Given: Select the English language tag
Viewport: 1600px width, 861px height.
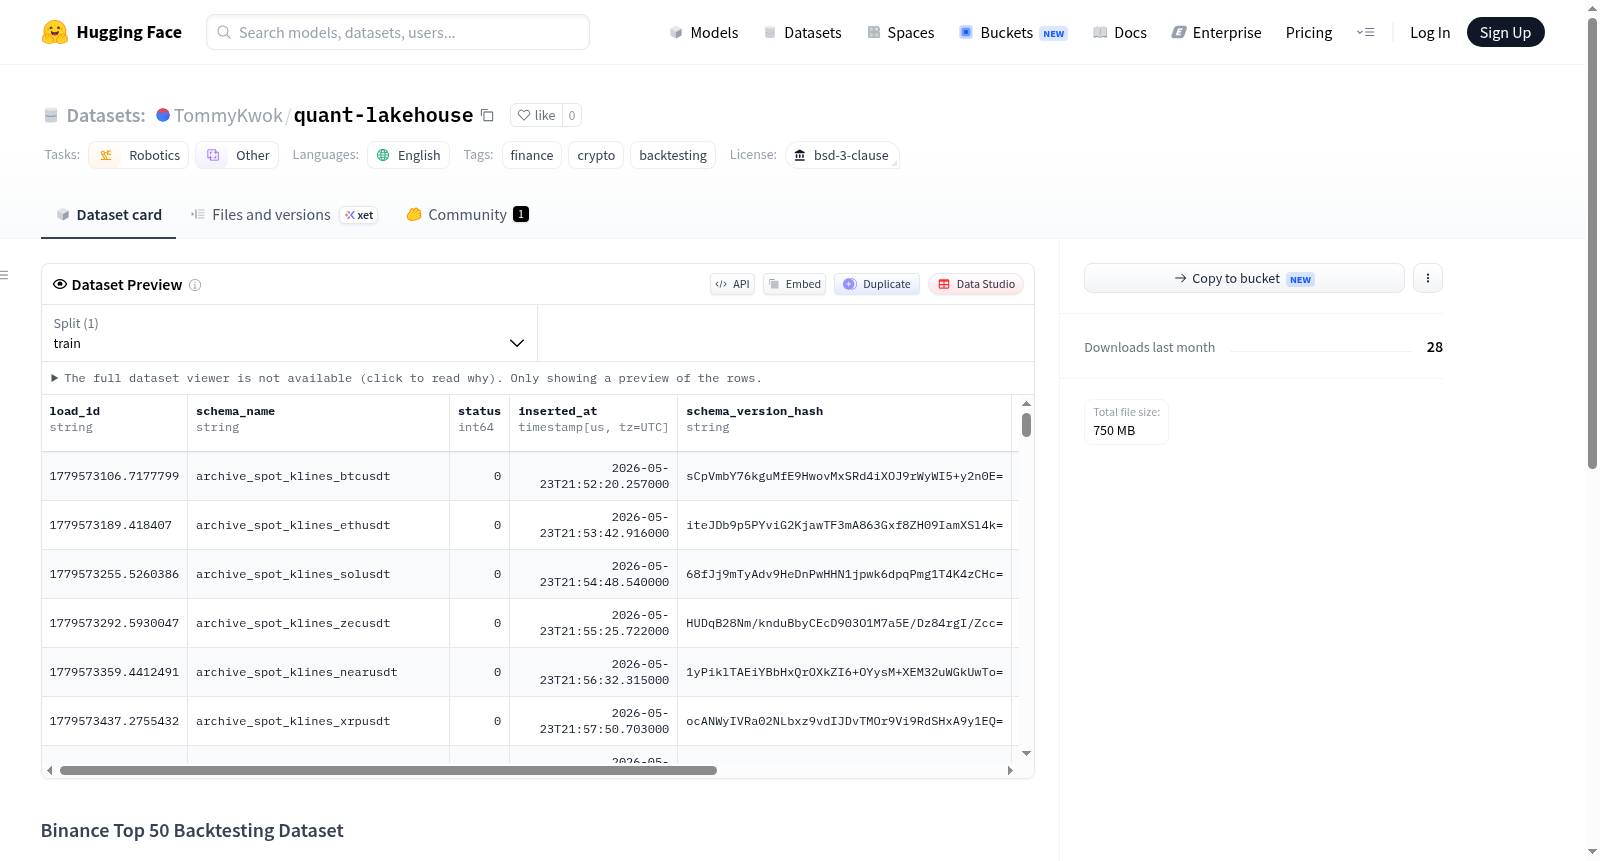Looking at the screenshot, I should (408, 155).
